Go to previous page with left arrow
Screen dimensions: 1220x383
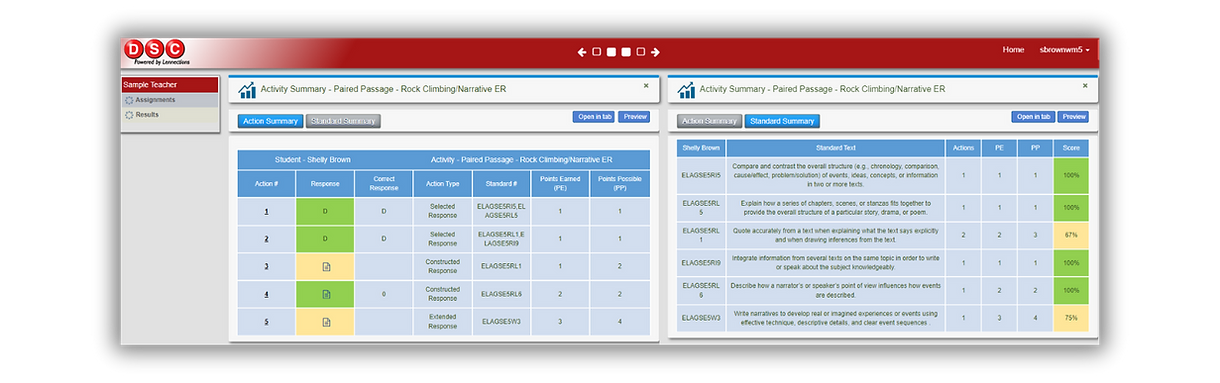[582, 52]
